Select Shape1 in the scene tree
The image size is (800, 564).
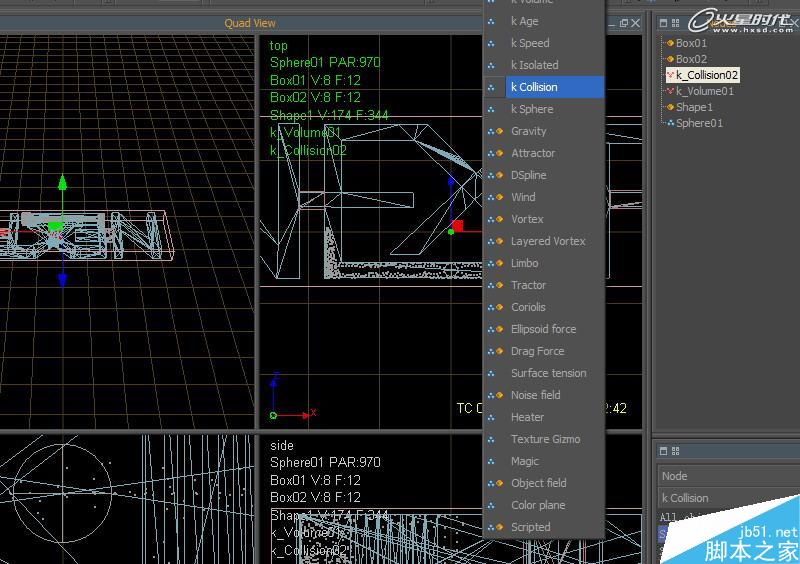[694, 107]
